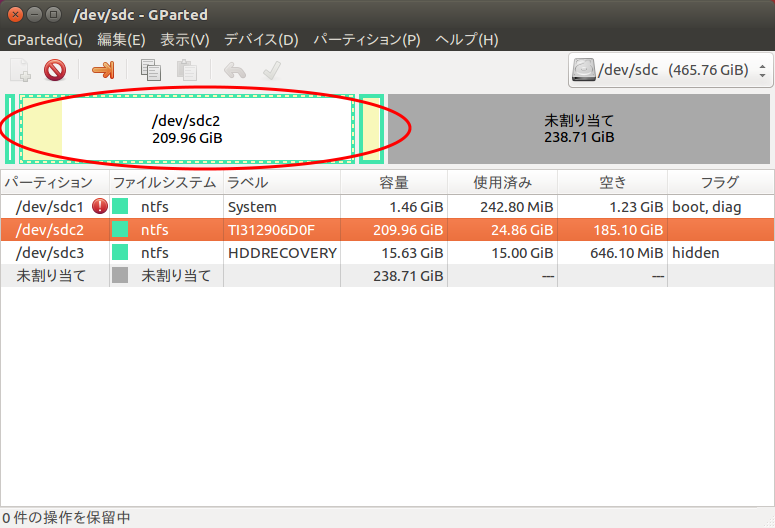This screenshot has width=775, height=528.
Task: Click the red warning icon beside /dev/sdc1
Action: pos(100,206)
